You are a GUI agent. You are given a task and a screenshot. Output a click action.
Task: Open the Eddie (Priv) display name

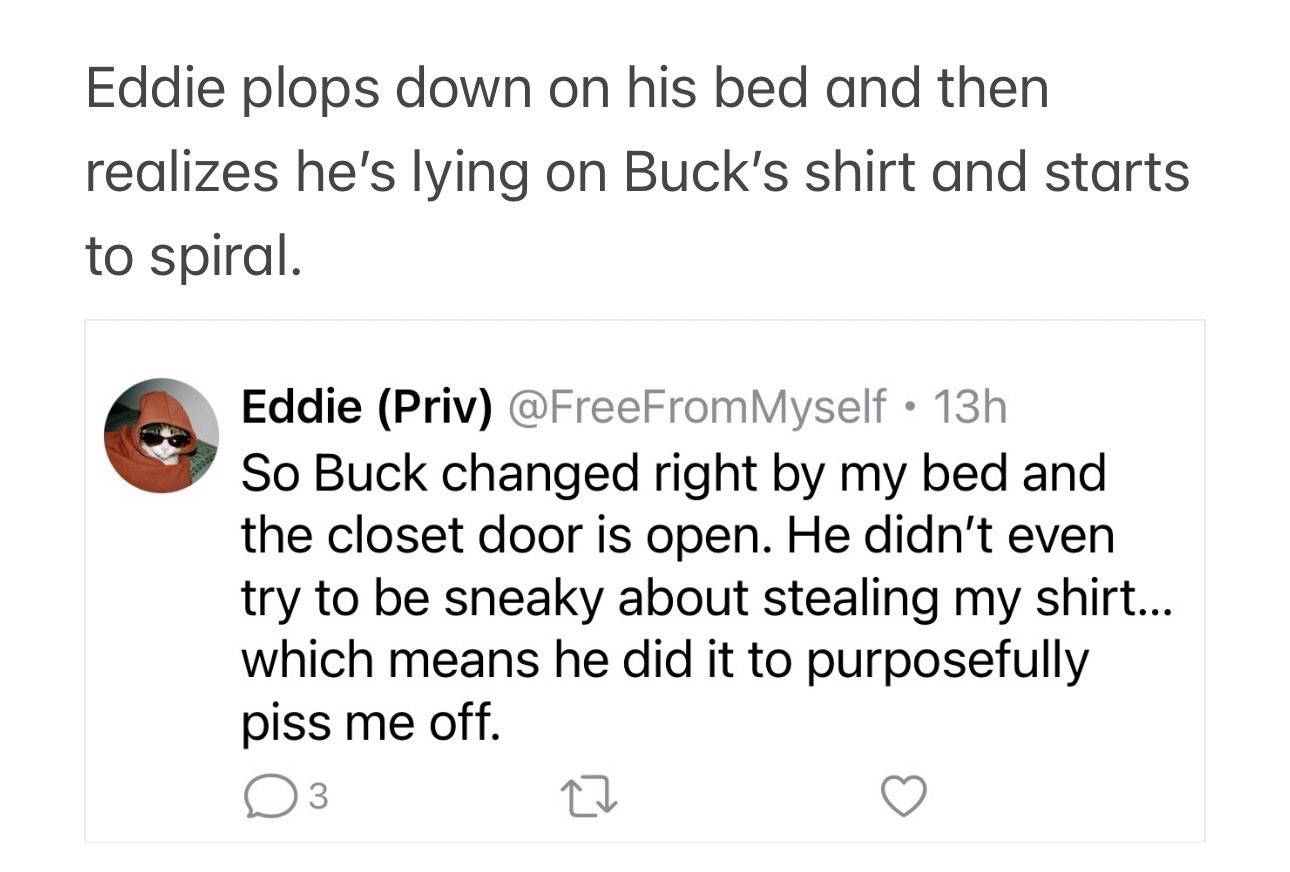point(368,407)
